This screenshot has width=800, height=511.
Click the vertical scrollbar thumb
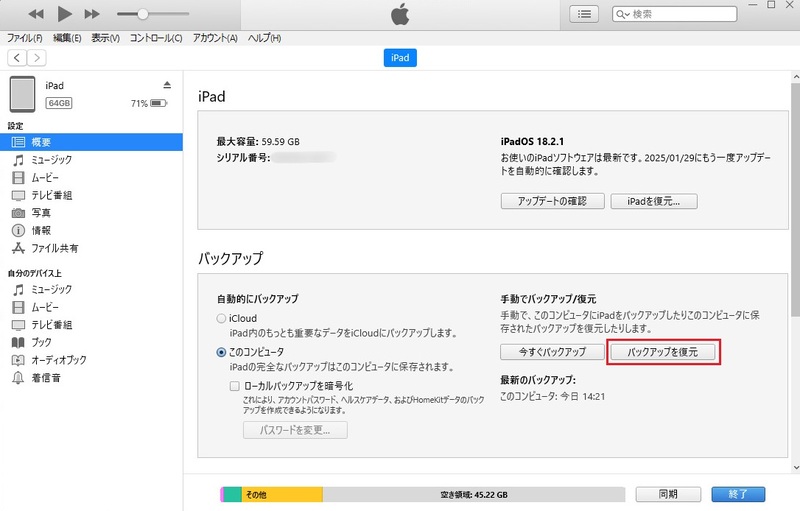pyautogui.click(x=795, y=199)
